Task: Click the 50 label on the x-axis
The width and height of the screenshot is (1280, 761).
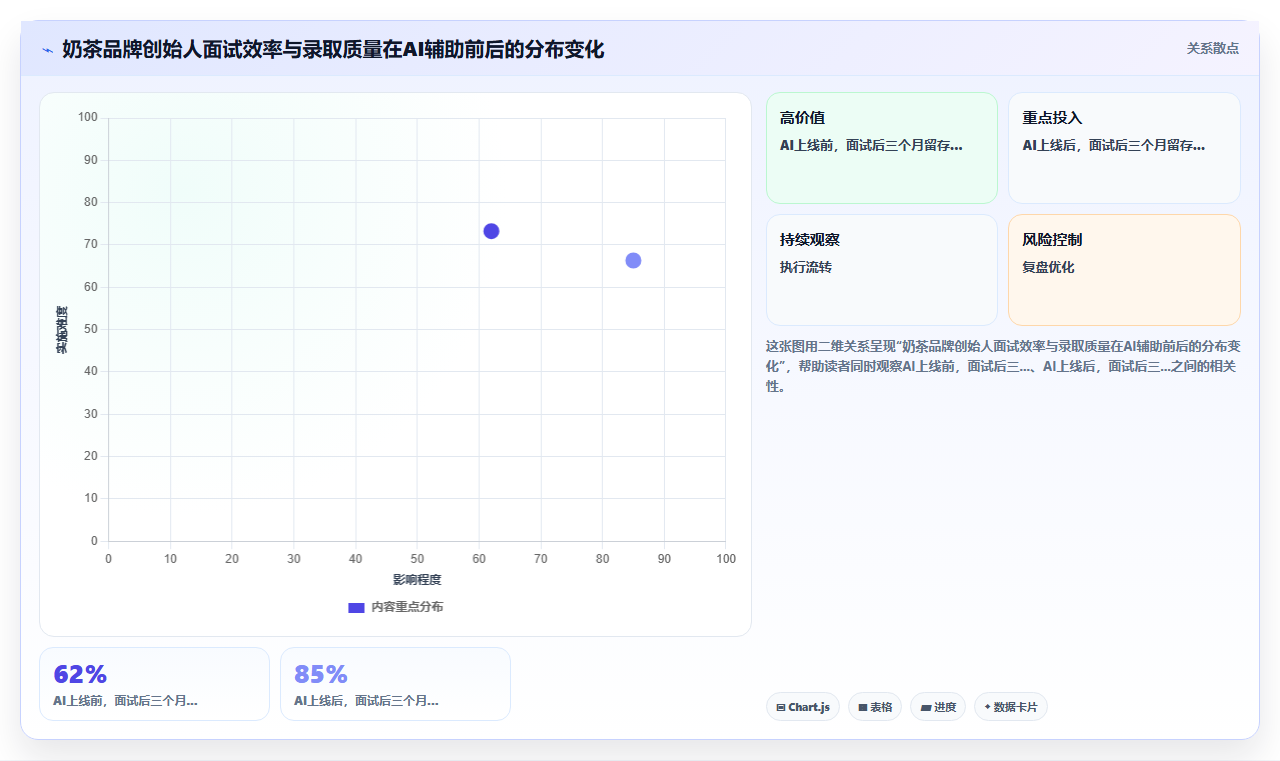Action: (417, 558)
